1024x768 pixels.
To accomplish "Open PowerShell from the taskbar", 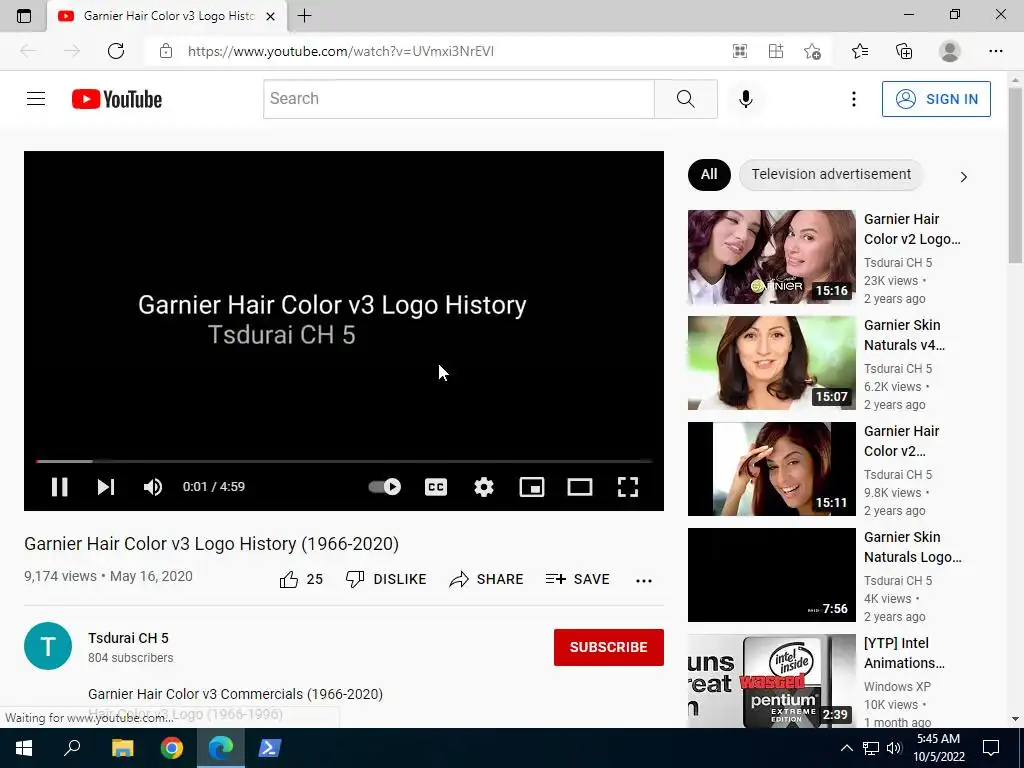I will click(270, 748).
